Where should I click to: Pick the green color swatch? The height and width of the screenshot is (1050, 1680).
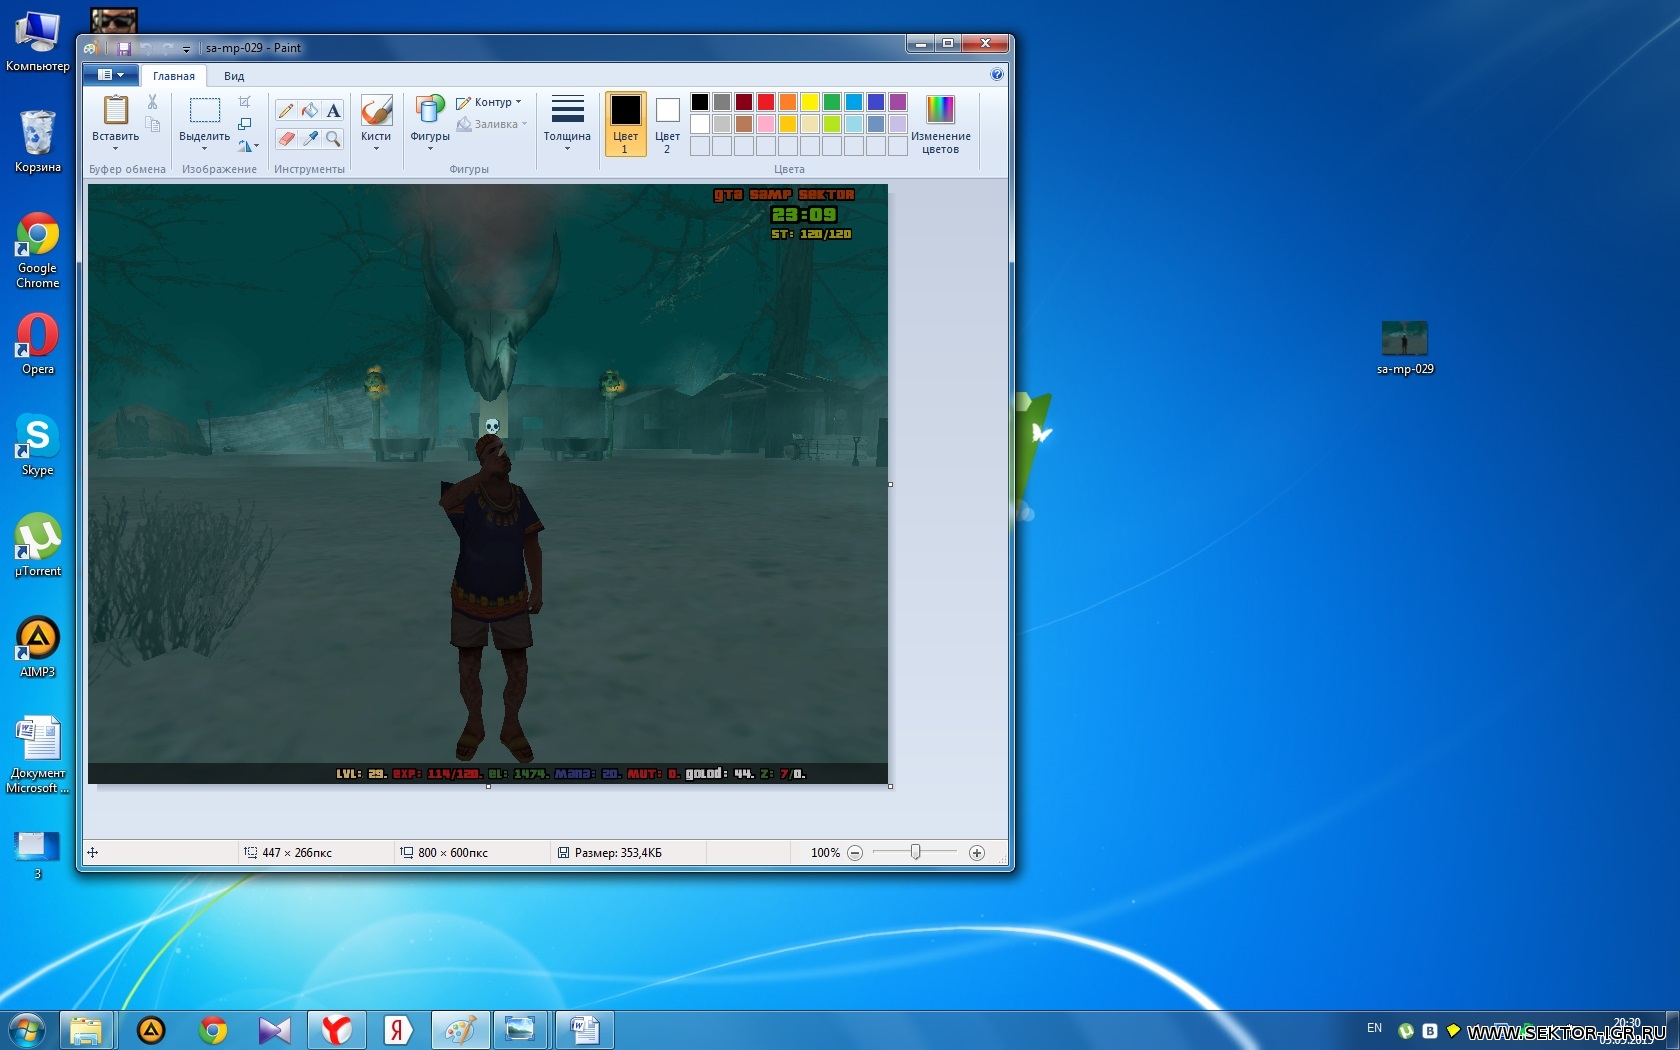pyautogui.click(x=832, y=102)
